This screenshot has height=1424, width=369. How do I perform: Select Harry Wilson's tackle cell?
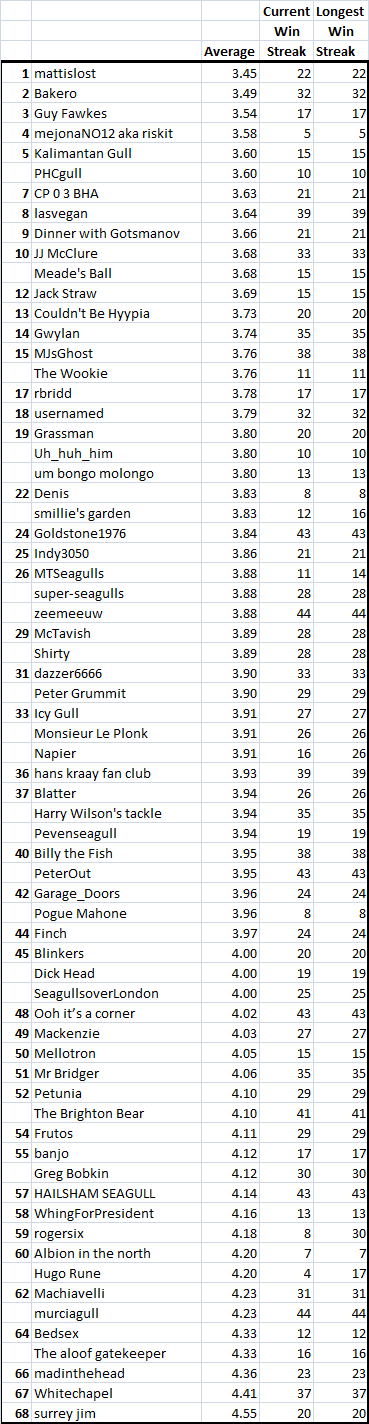(x=116, y=813)
